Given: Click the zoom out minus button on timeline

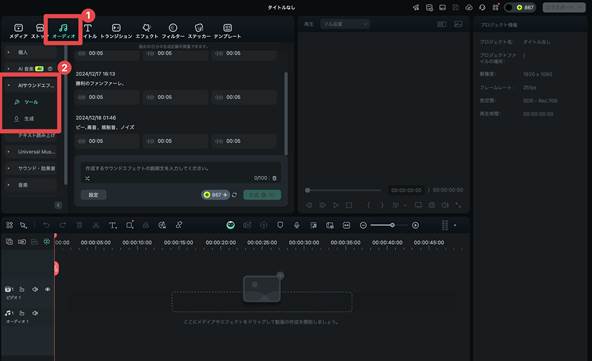Looking at the screenshot, I should [x=363, y=225].
